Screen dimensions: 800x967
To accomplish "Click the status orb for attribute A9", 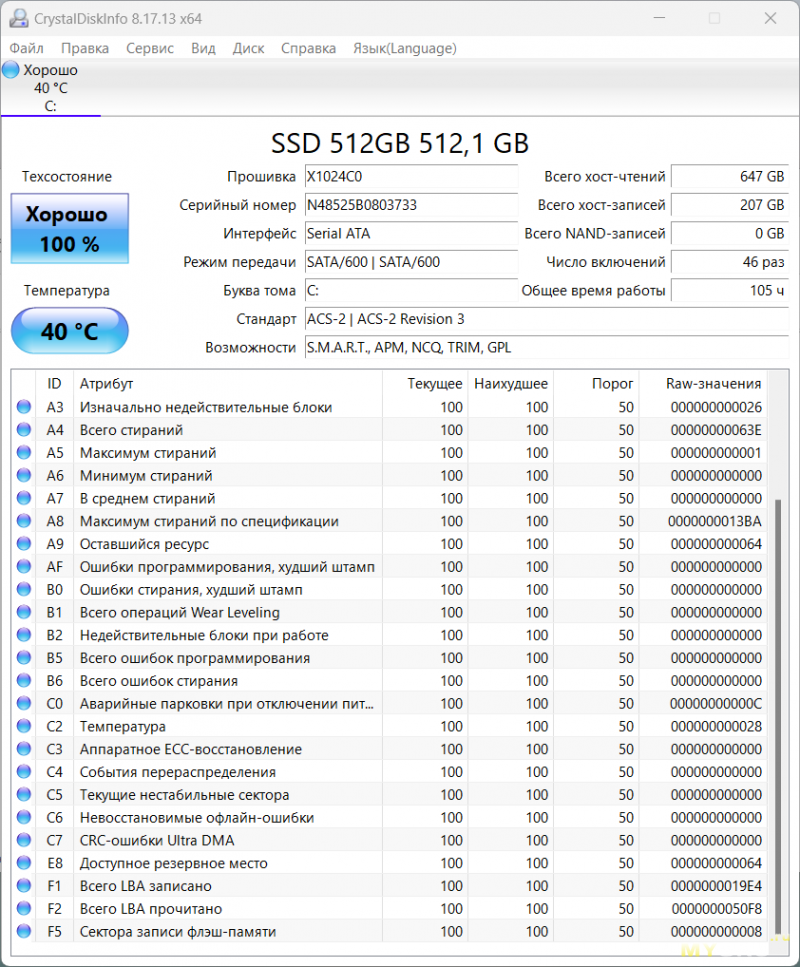I will pos(24,544).
